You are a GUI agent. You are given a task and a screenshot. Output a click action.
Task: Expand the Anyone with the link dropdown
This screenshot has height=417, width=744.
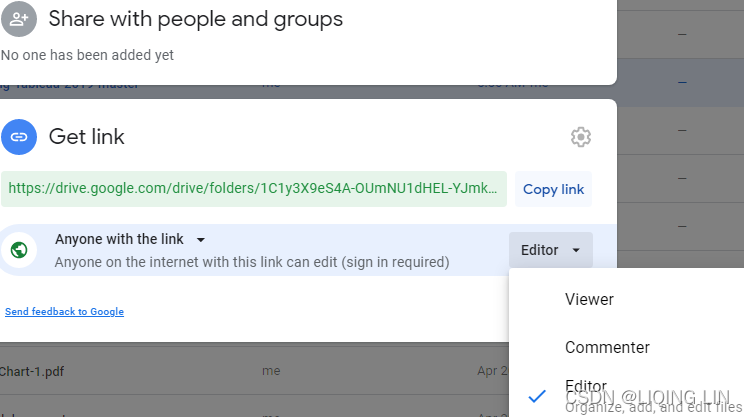[x=130, y=239]
